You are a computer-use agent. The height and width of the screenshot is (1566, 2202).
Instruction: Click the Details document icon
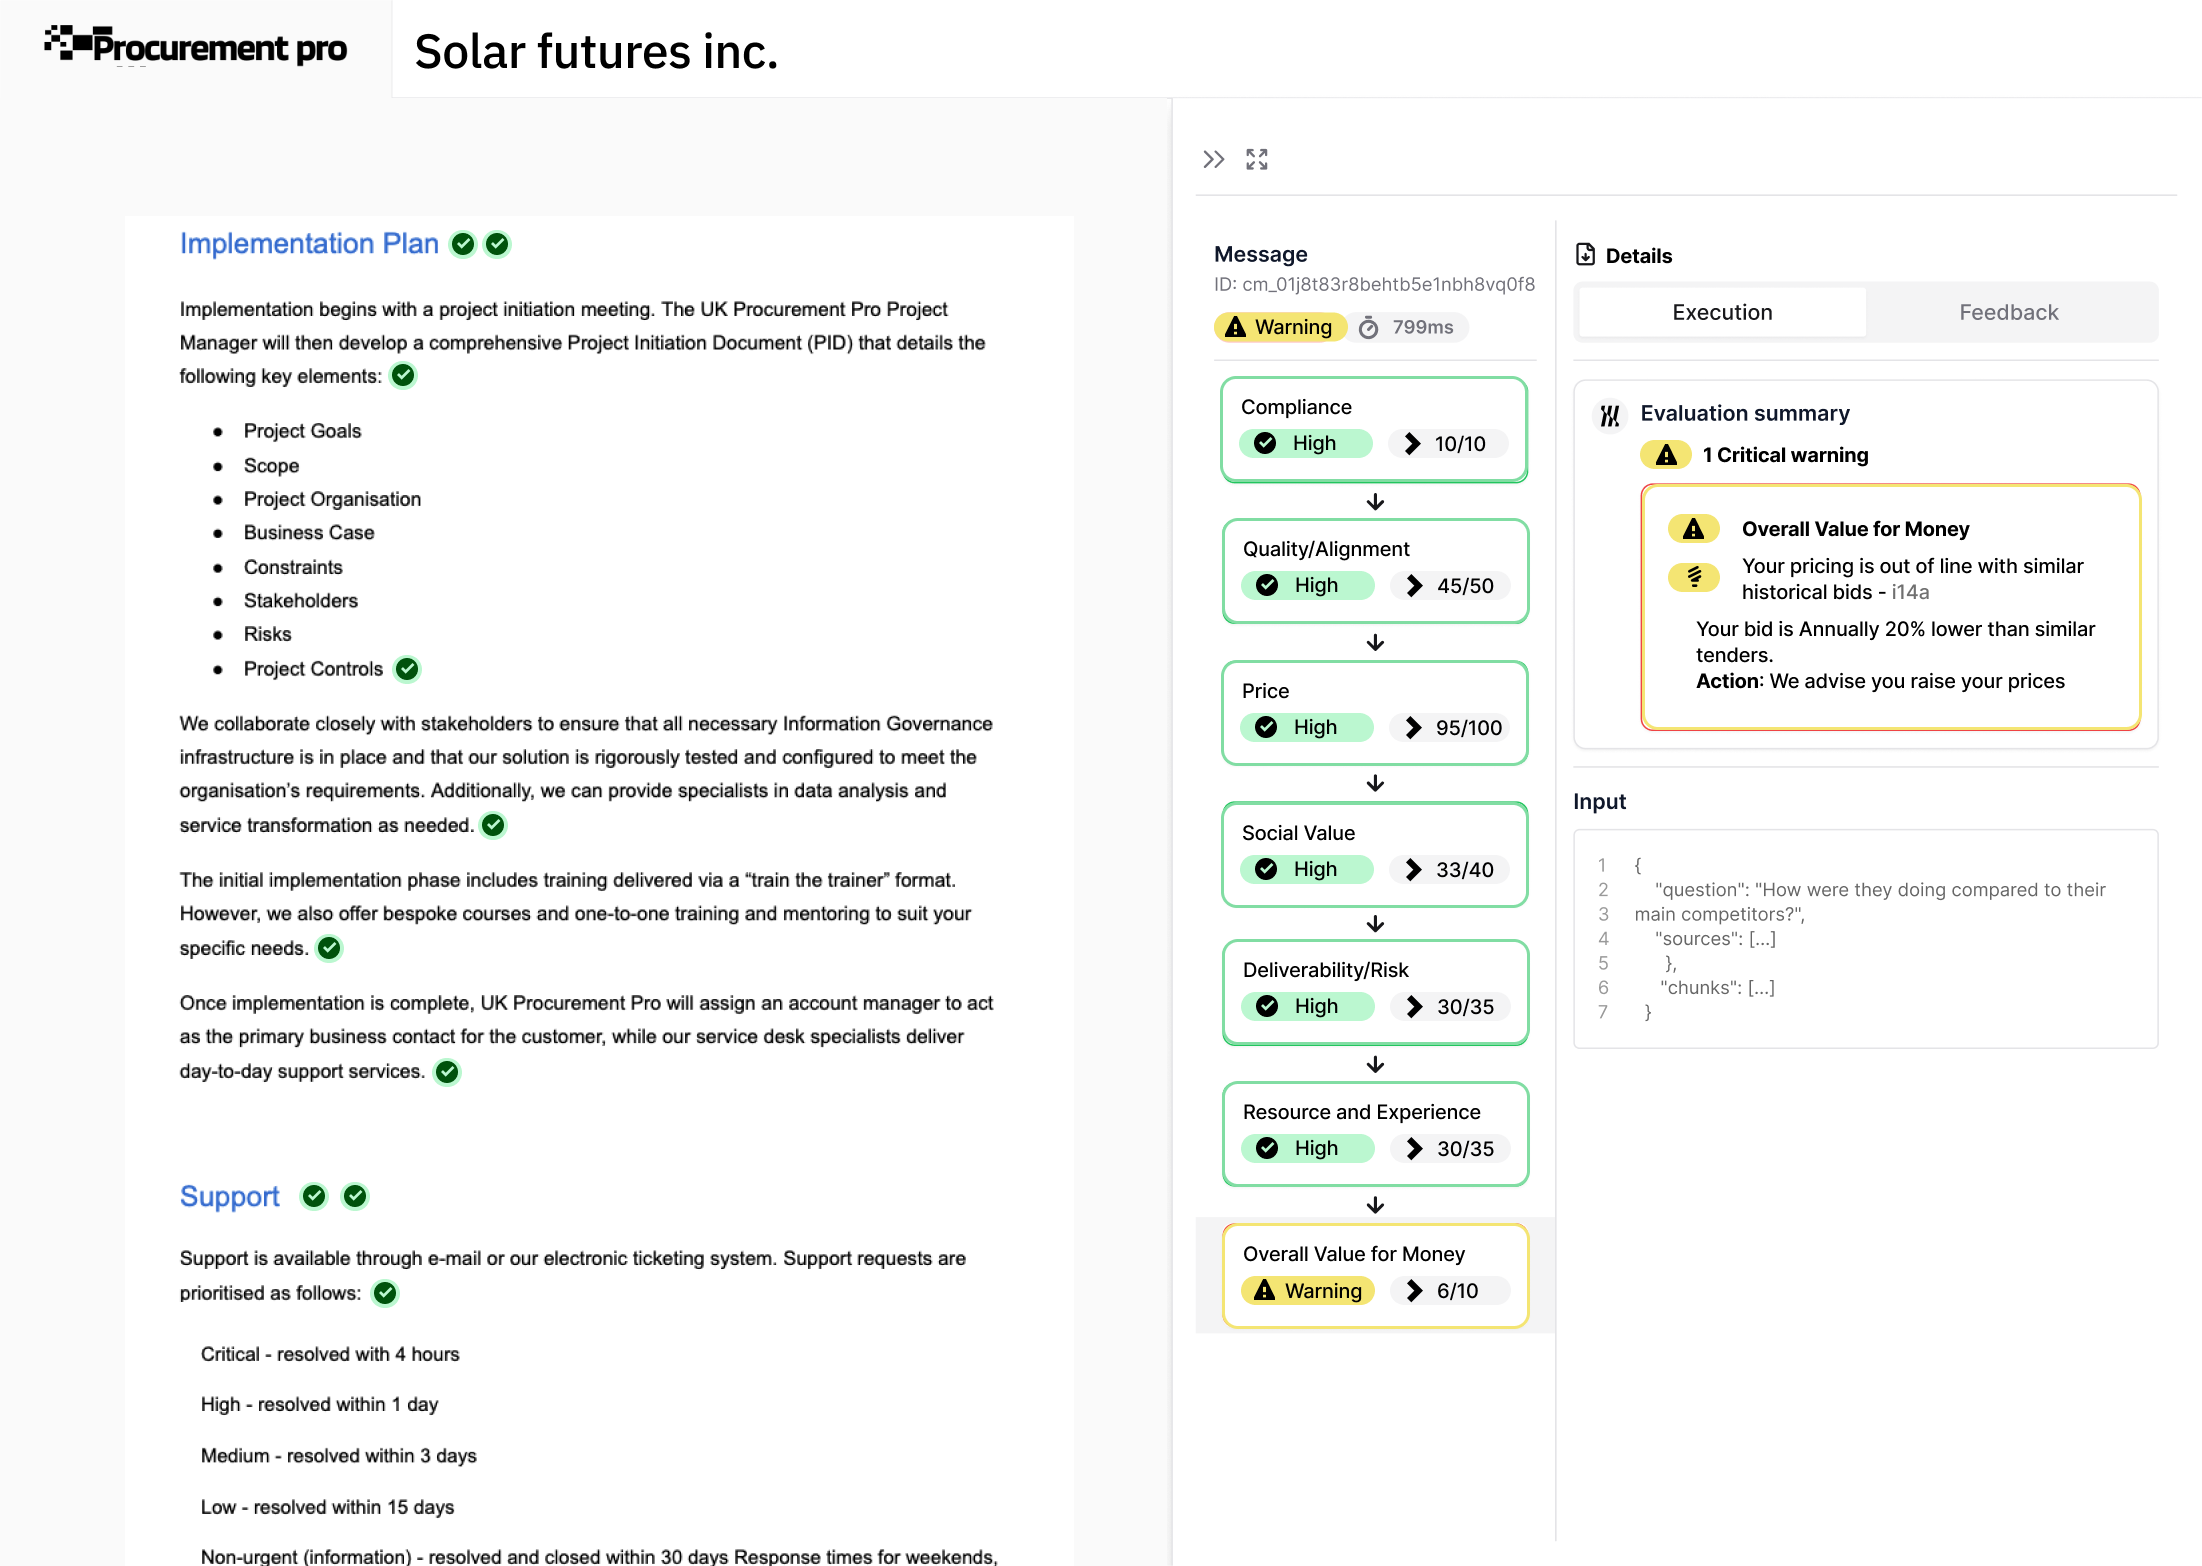(x=1585, y=255)
